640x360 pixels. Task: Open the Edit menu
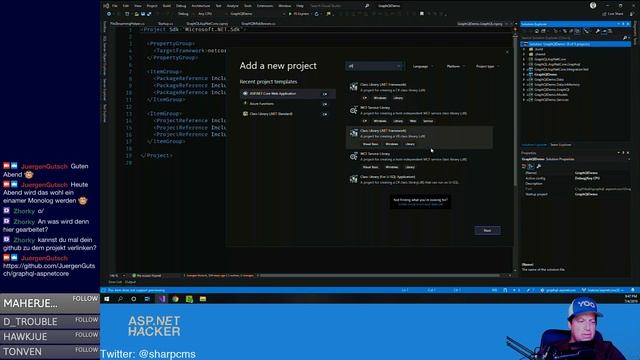coord(126,6)
